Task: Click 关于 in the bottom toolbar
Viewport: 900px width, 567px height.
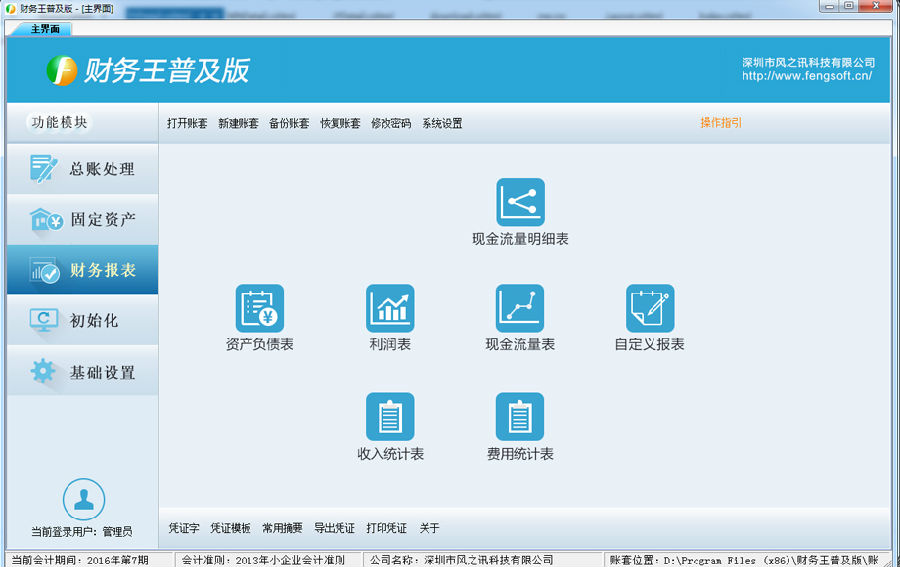Action: pyautogui.click(x=429, y=528)
